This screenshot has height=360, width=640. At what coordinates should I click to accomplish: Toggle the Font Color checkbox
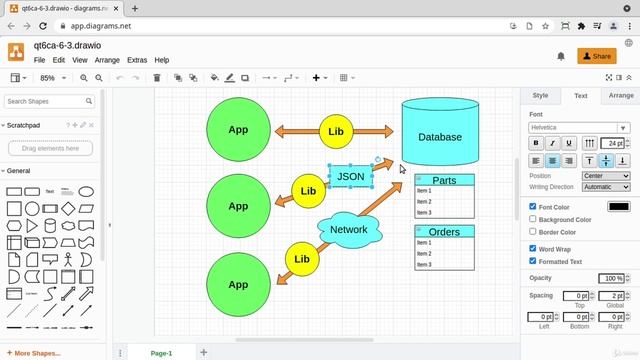point(533,207)
